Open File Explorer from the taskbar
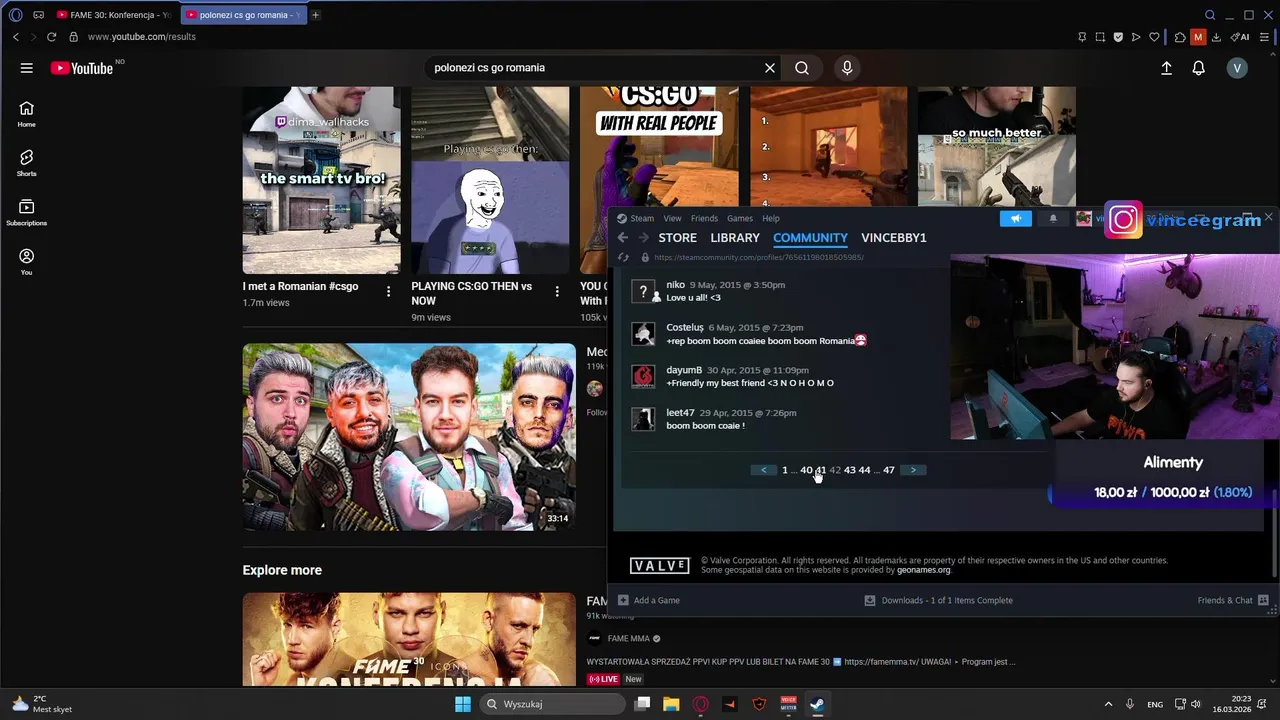Screen dimensions: 1280x720 click(671, 704)
